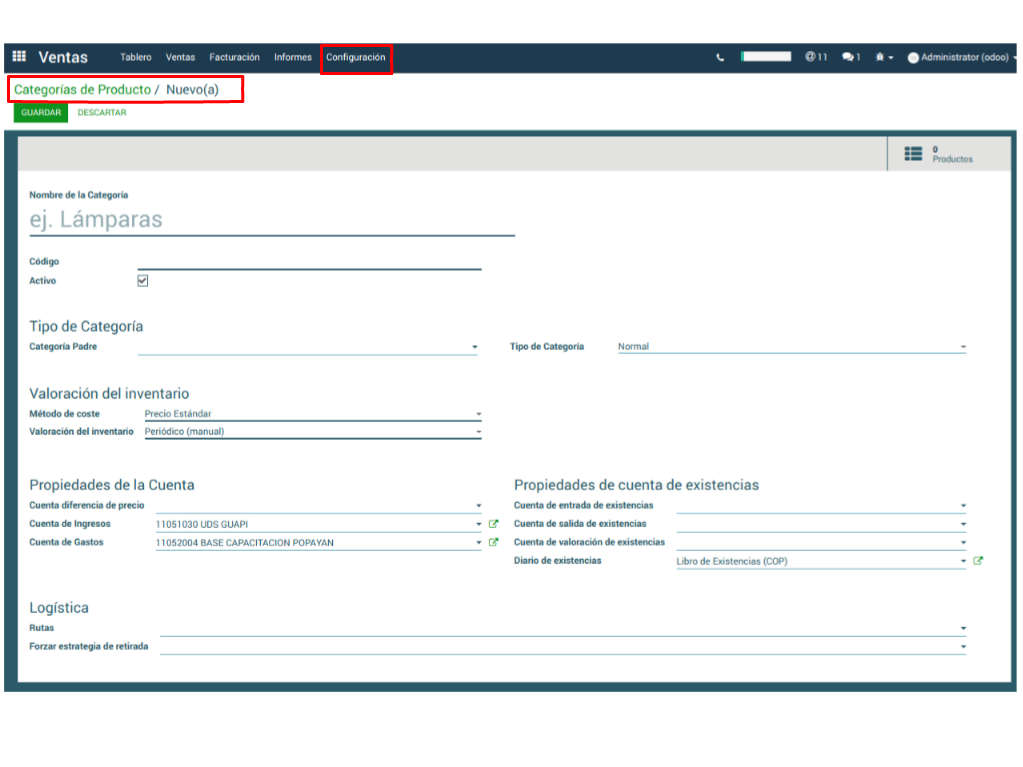Image resolution: width=1023 pixels, height=767 pixels.
Task: Open the apps grid menu icon
Action: coord(19,57)
